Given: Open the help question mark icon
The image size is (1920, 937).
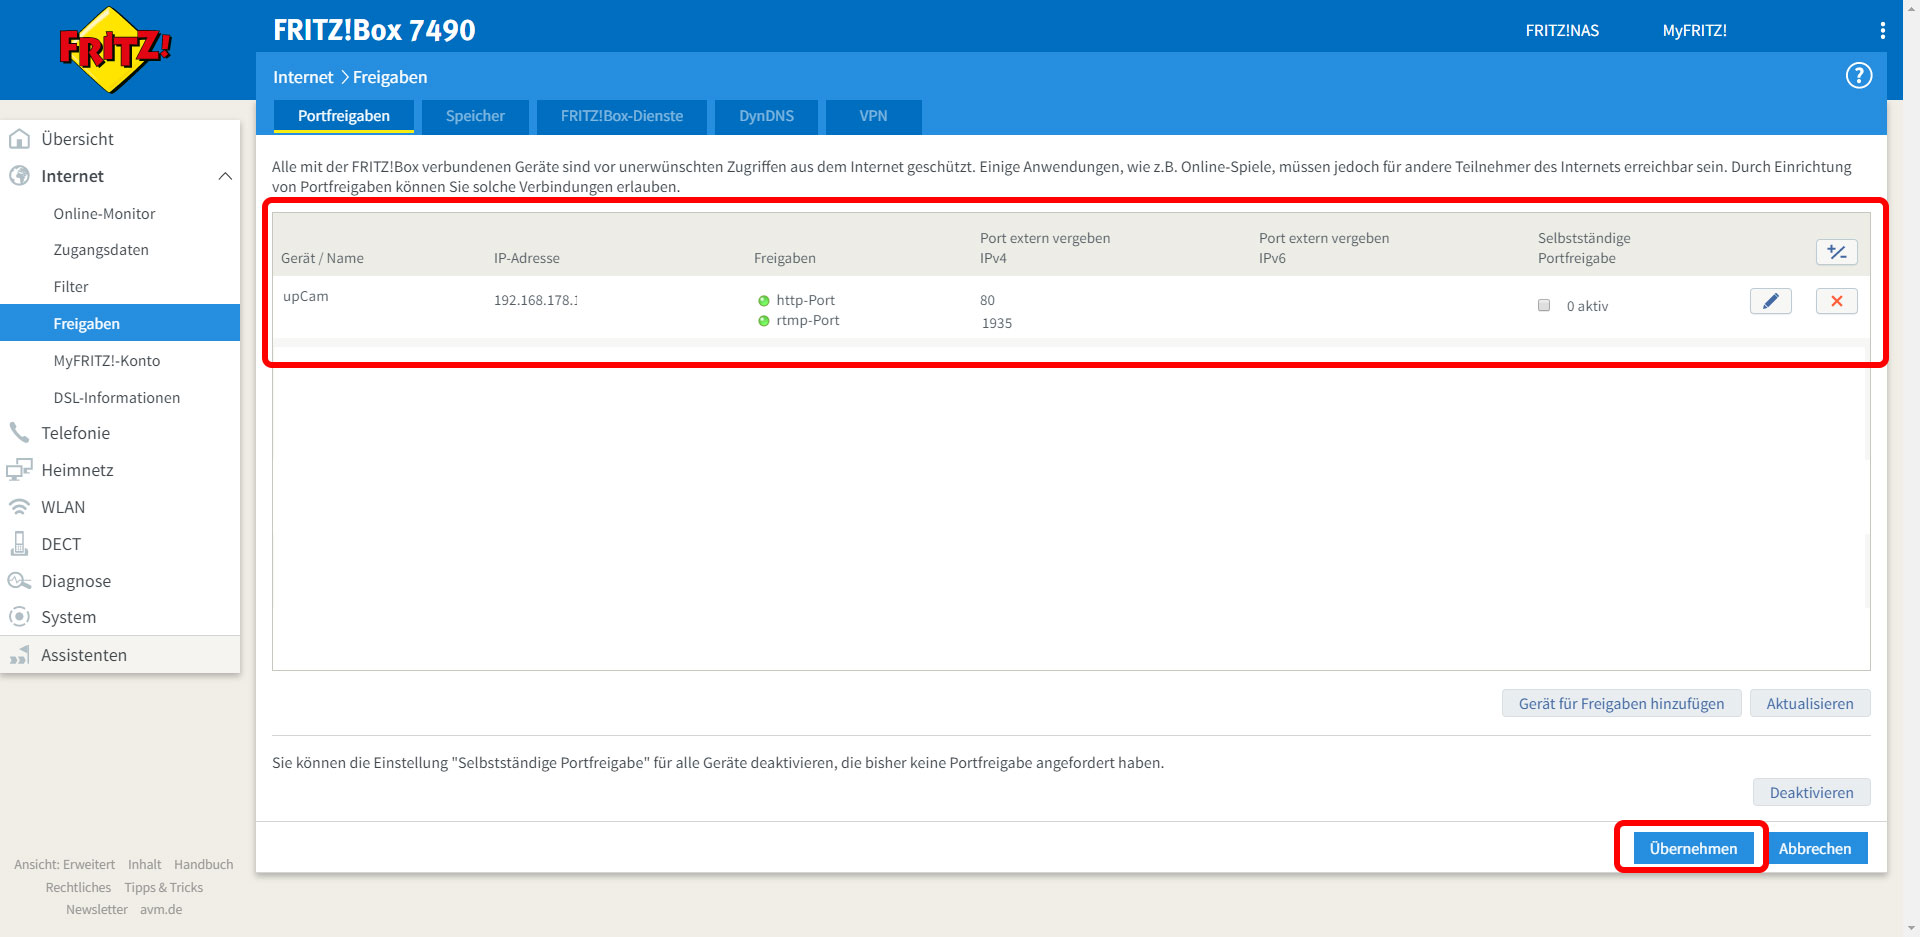Looking at the screenshot, I should (x=1858, y=76).
